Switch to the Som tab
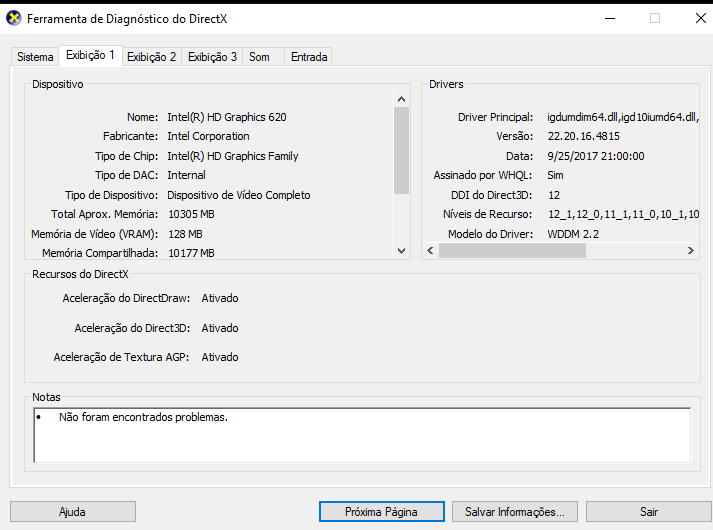The height and width of the screenshot is (530, 713). (260, 57)
